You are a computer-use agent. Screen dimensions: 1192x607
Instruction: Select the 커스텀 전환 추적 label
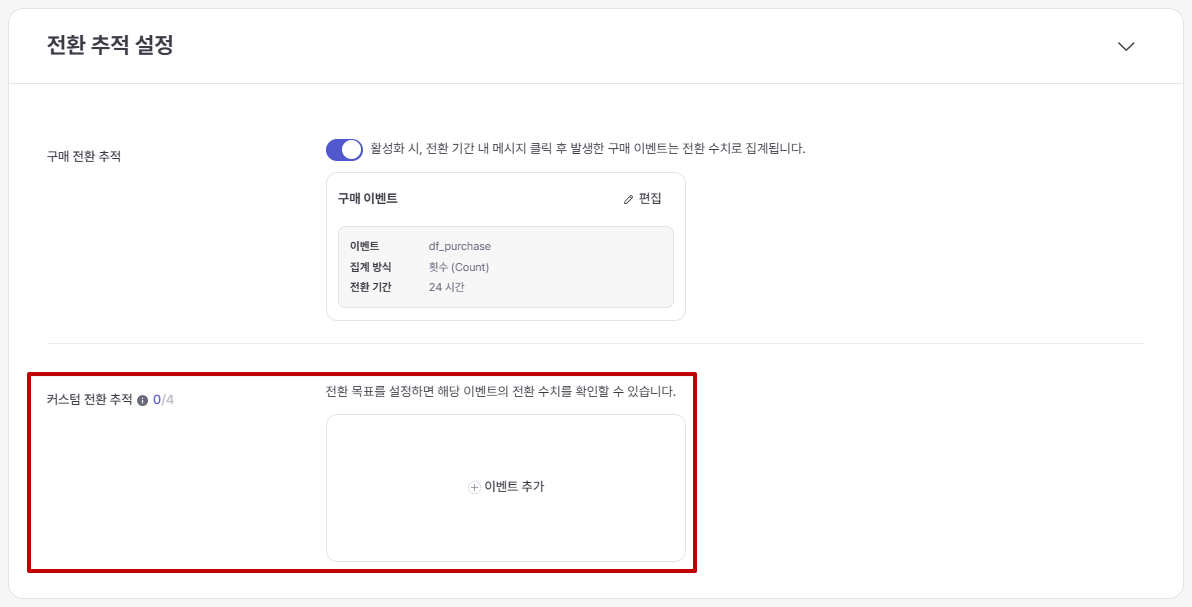pos(89,399)
